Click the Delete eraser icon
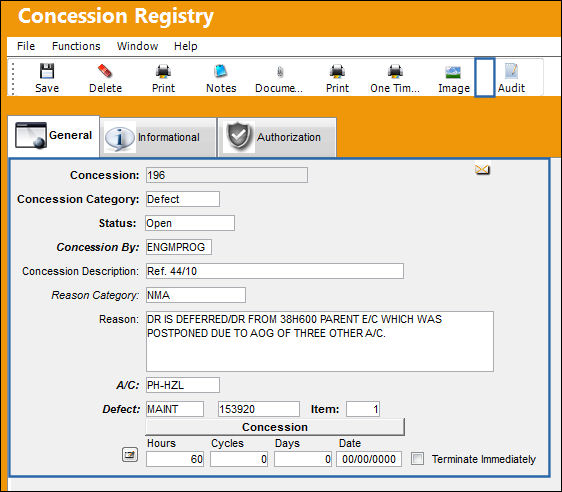Viewport: 562px width, 492px height. pyautogui.click(x=105, y=71)
